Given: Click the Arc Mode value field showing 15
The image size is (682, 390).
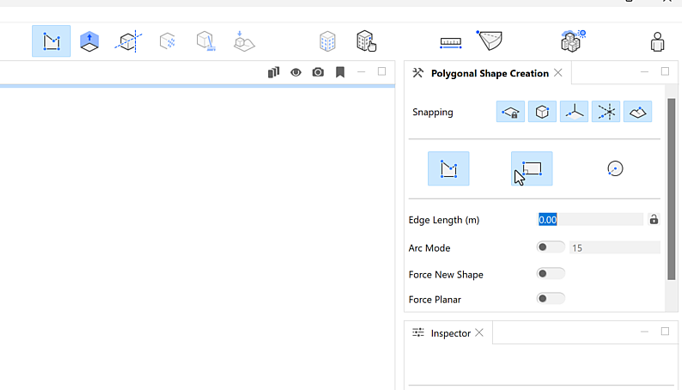Looking at the screenshot, I should [x=615, y=248].
